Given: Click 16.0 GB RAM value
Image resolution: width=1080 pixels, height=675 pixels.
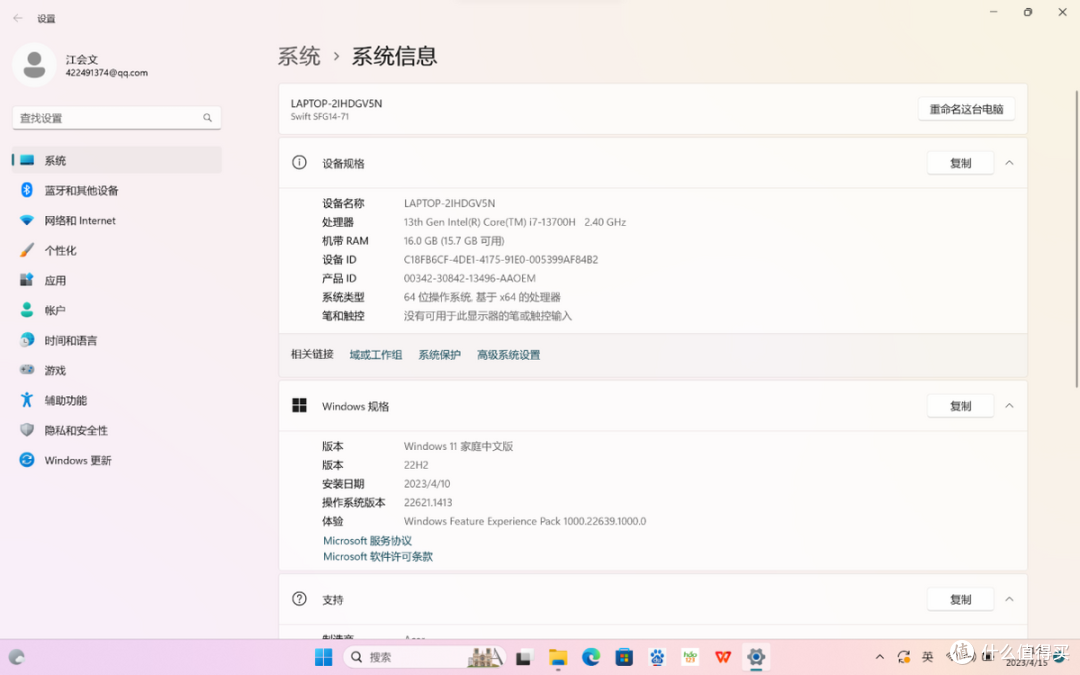Looking at the screenshot, I should coord(454,241).
